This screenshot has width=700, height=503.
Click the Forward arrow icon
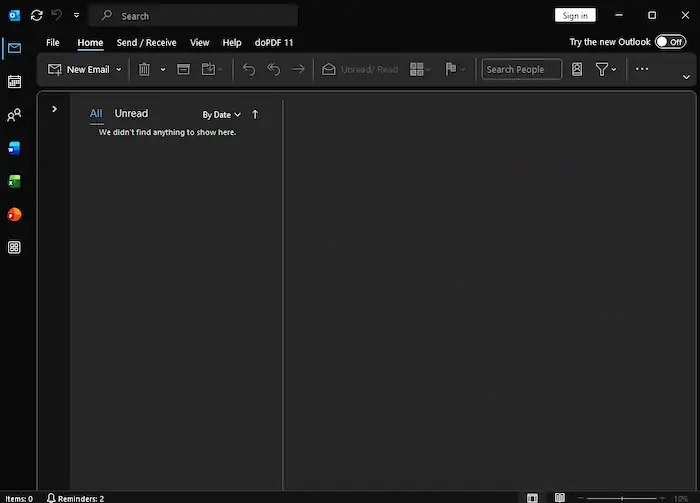pyautogui.click(x=298, y=69)
